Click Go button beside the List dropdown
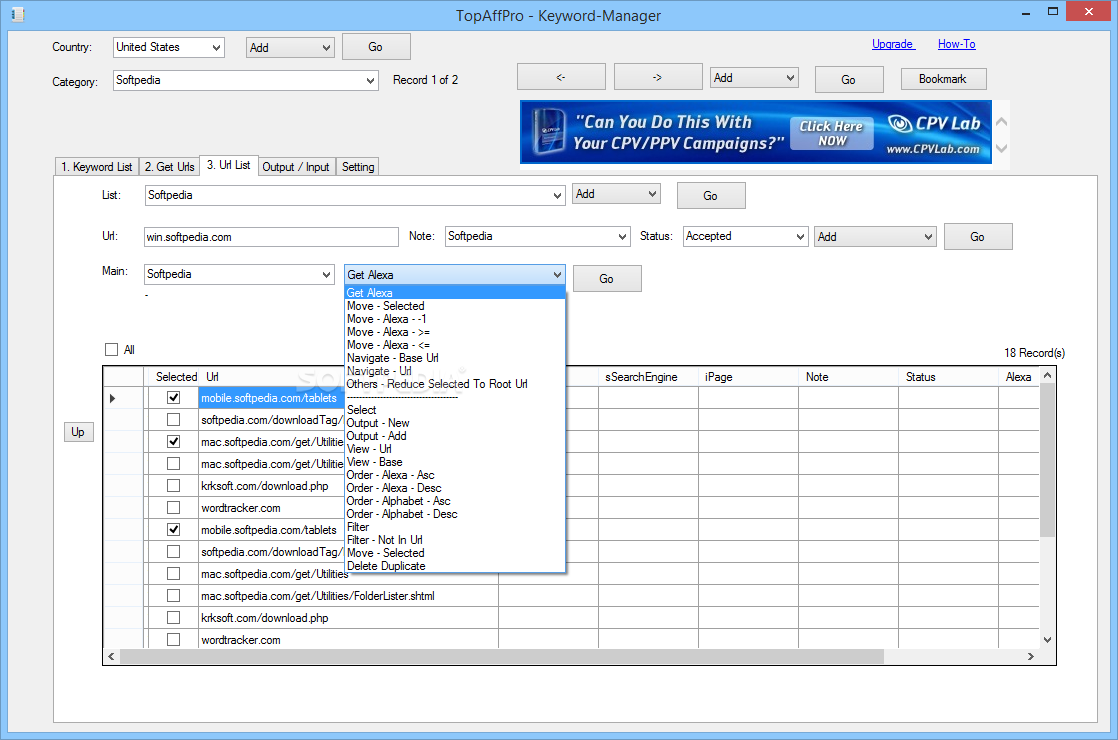The image size is (1118, 740). 711,195
